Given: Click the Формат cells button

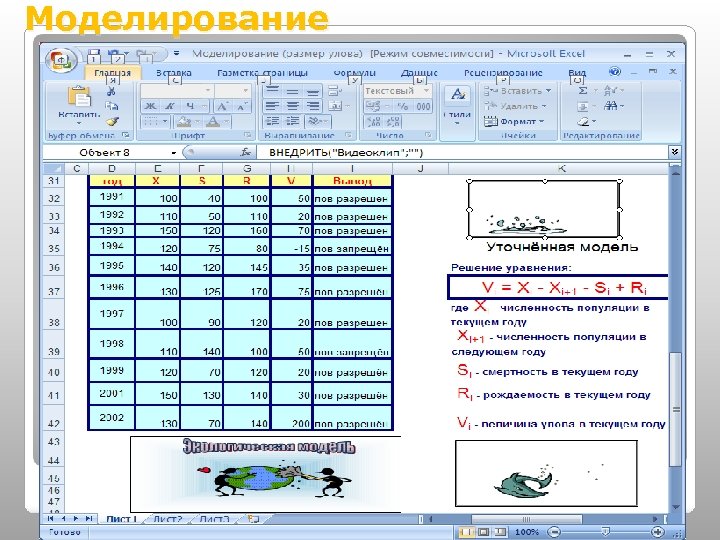Looking at the screenshot, I should point(514,122).
